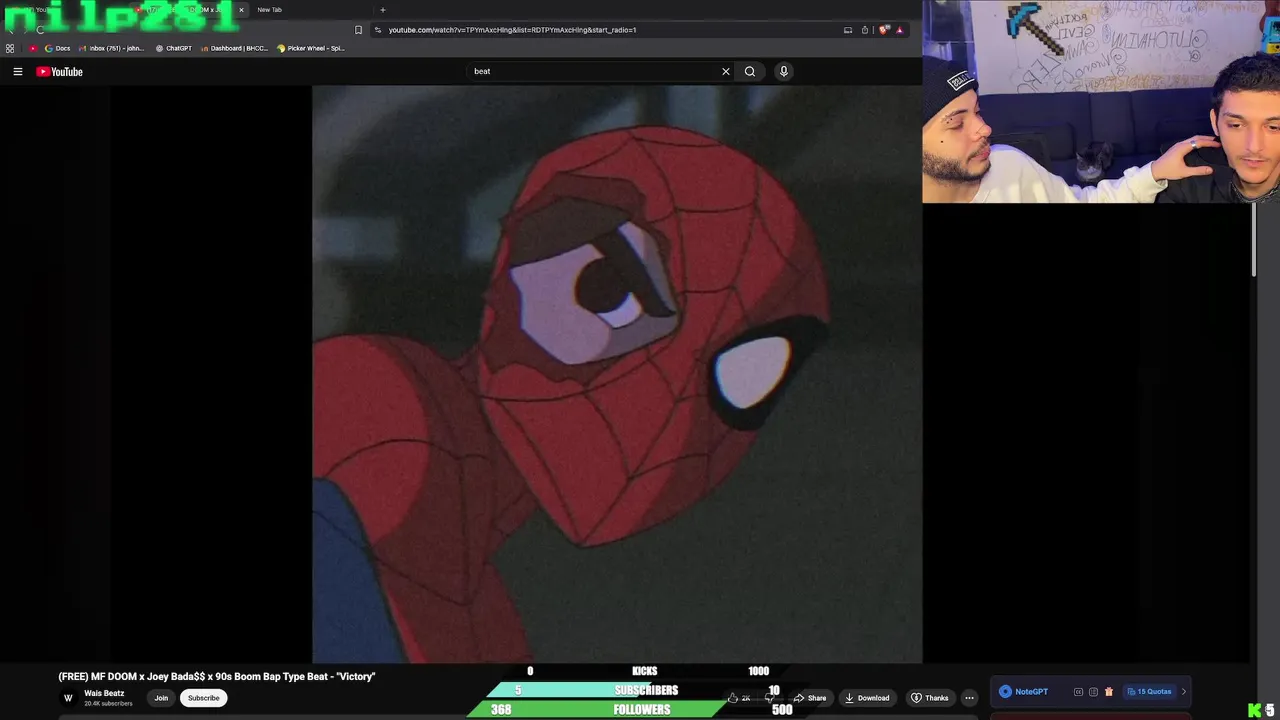This screenshot has height=720, width=1280.
Task: Click the Download button
Action: (866, 698)
